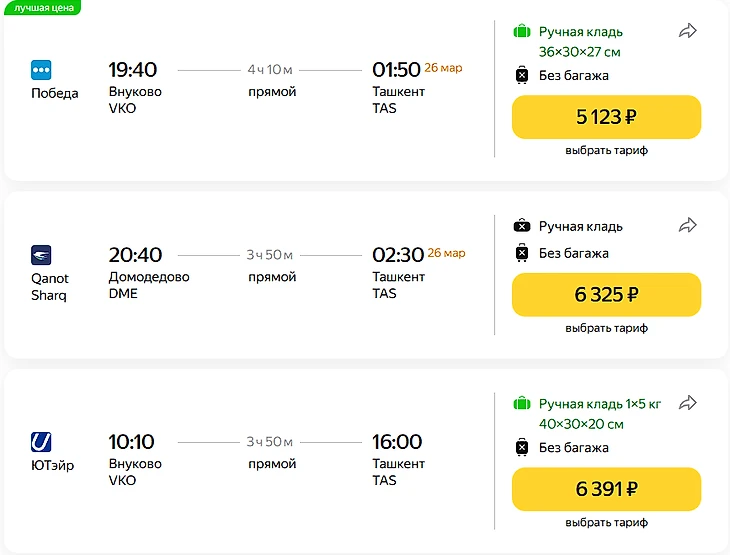
Task: Click the 19:40 Vnukovo departure time
Action: 133,70
